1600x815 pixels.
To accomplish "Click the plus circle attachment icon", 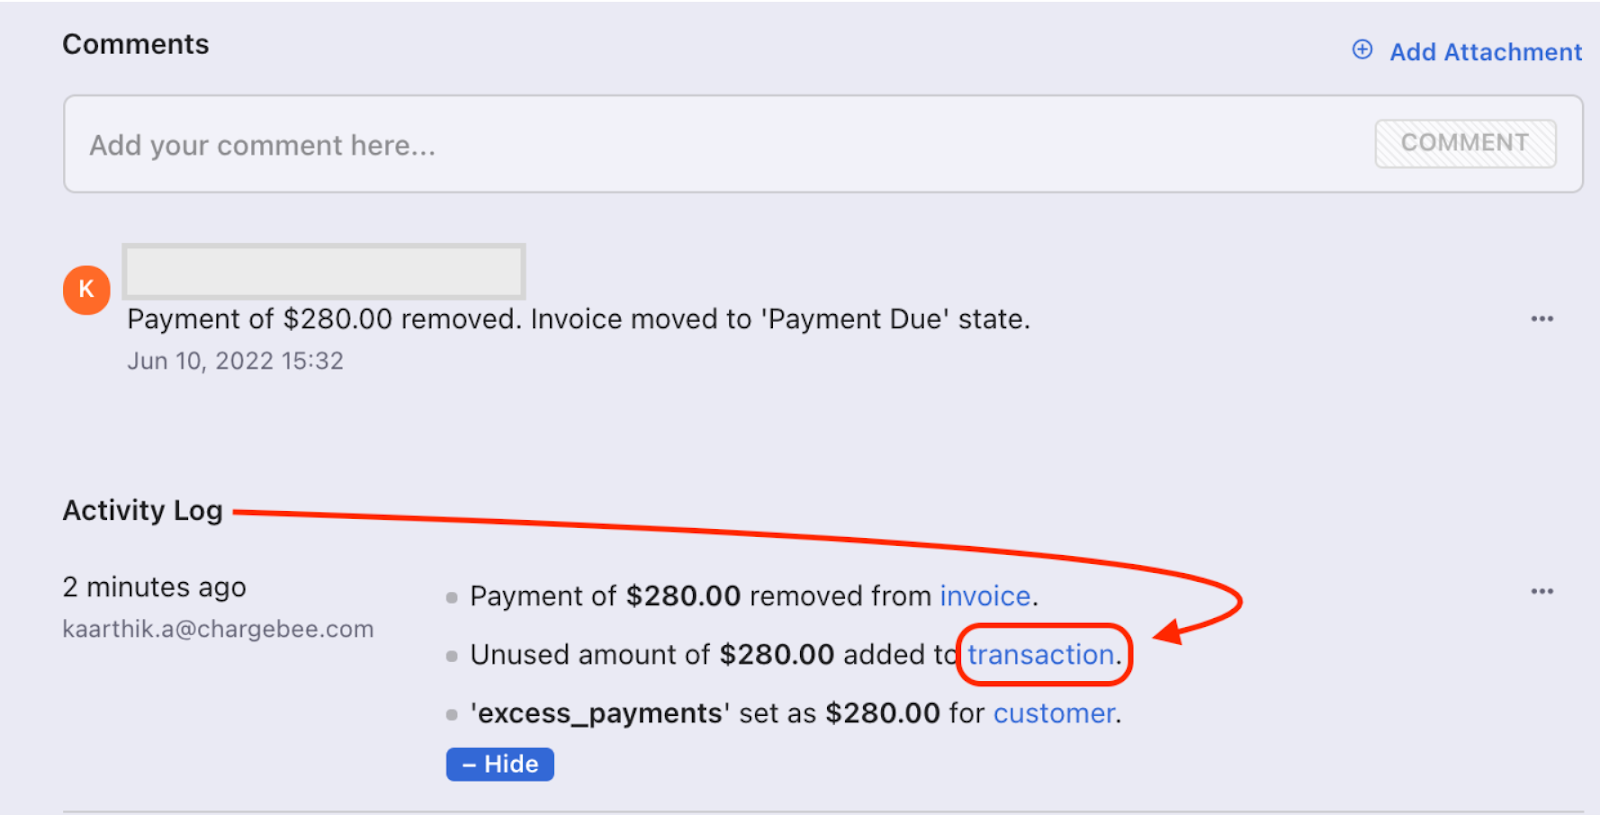I will [1362, 50].
